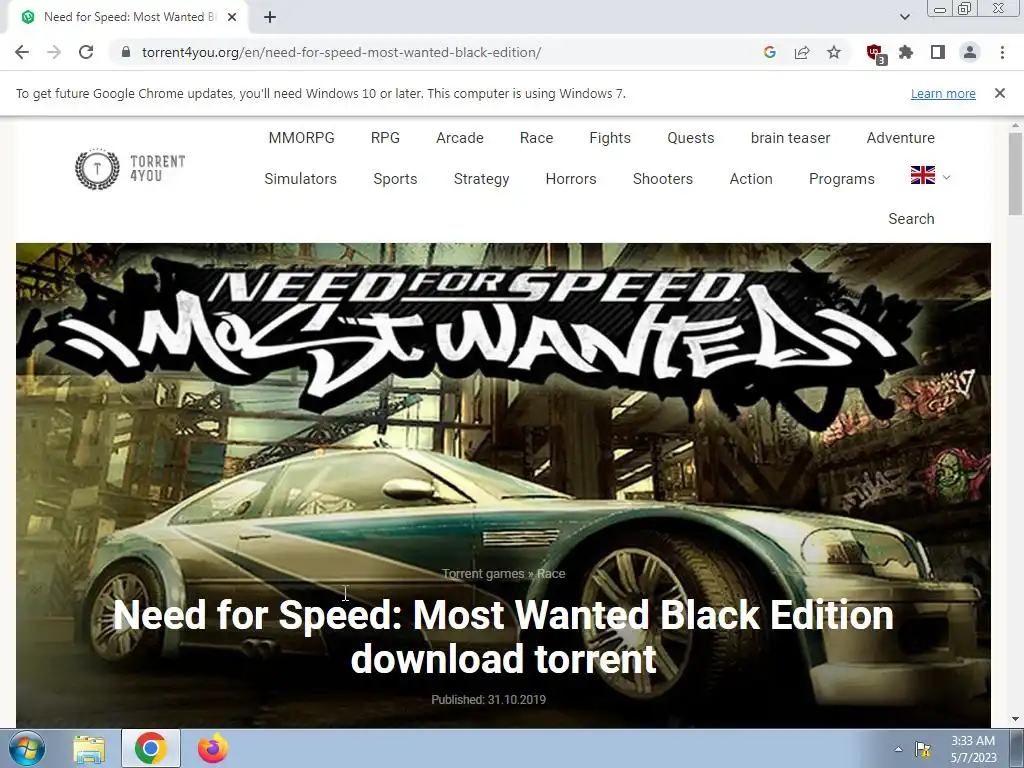Open the Arcade category

point(460,138)
